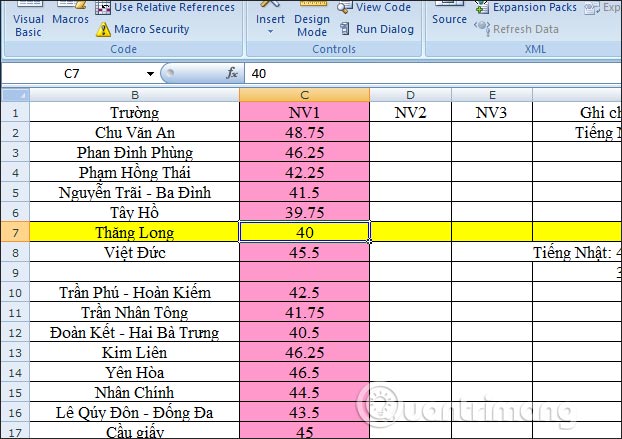This screenshot has height=439, width=622.
Task: Click Refresh Data button
Action: [x=517, y=29]
